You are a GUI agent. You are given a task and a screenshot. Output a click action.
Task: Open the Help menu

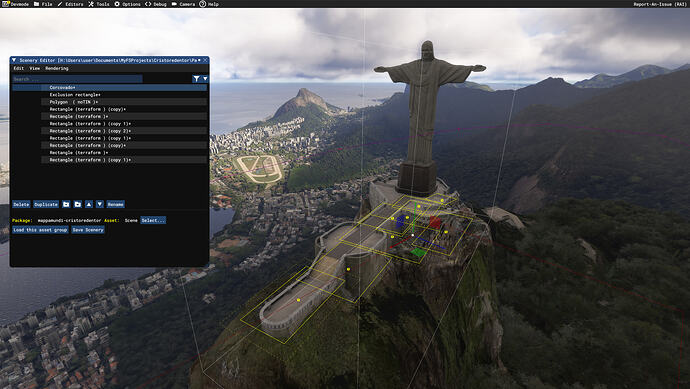point(209,4)
